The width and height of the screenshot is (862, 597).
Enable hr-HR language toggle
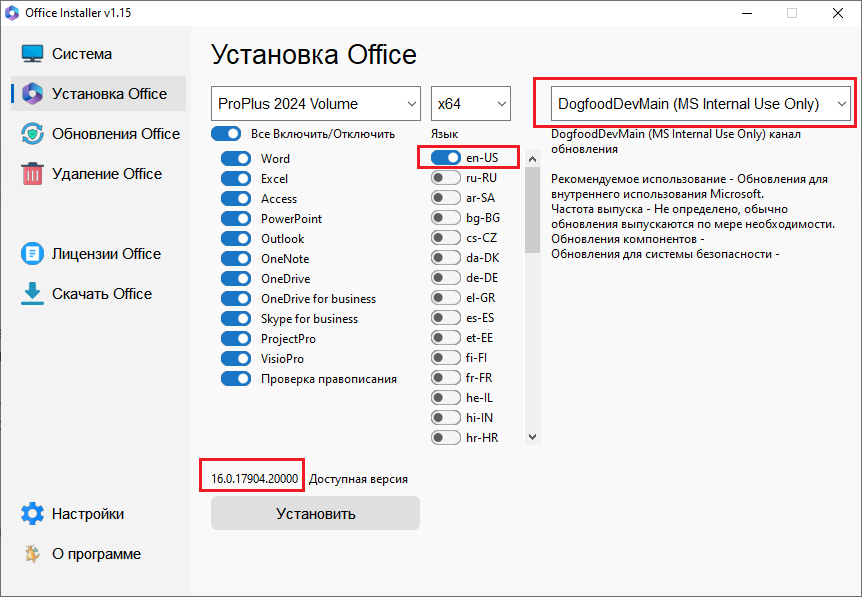point(446,438)
